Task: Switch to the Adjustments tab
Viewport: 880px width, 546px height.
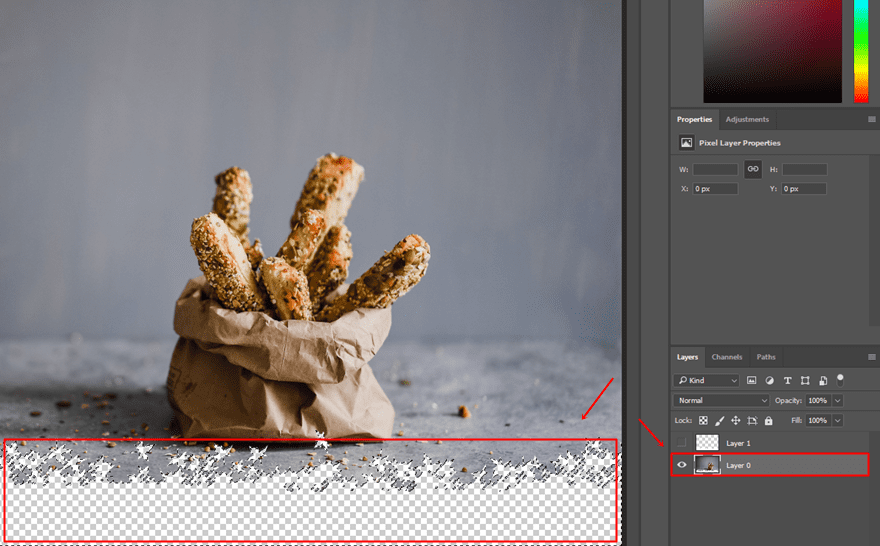Action: 747,119
